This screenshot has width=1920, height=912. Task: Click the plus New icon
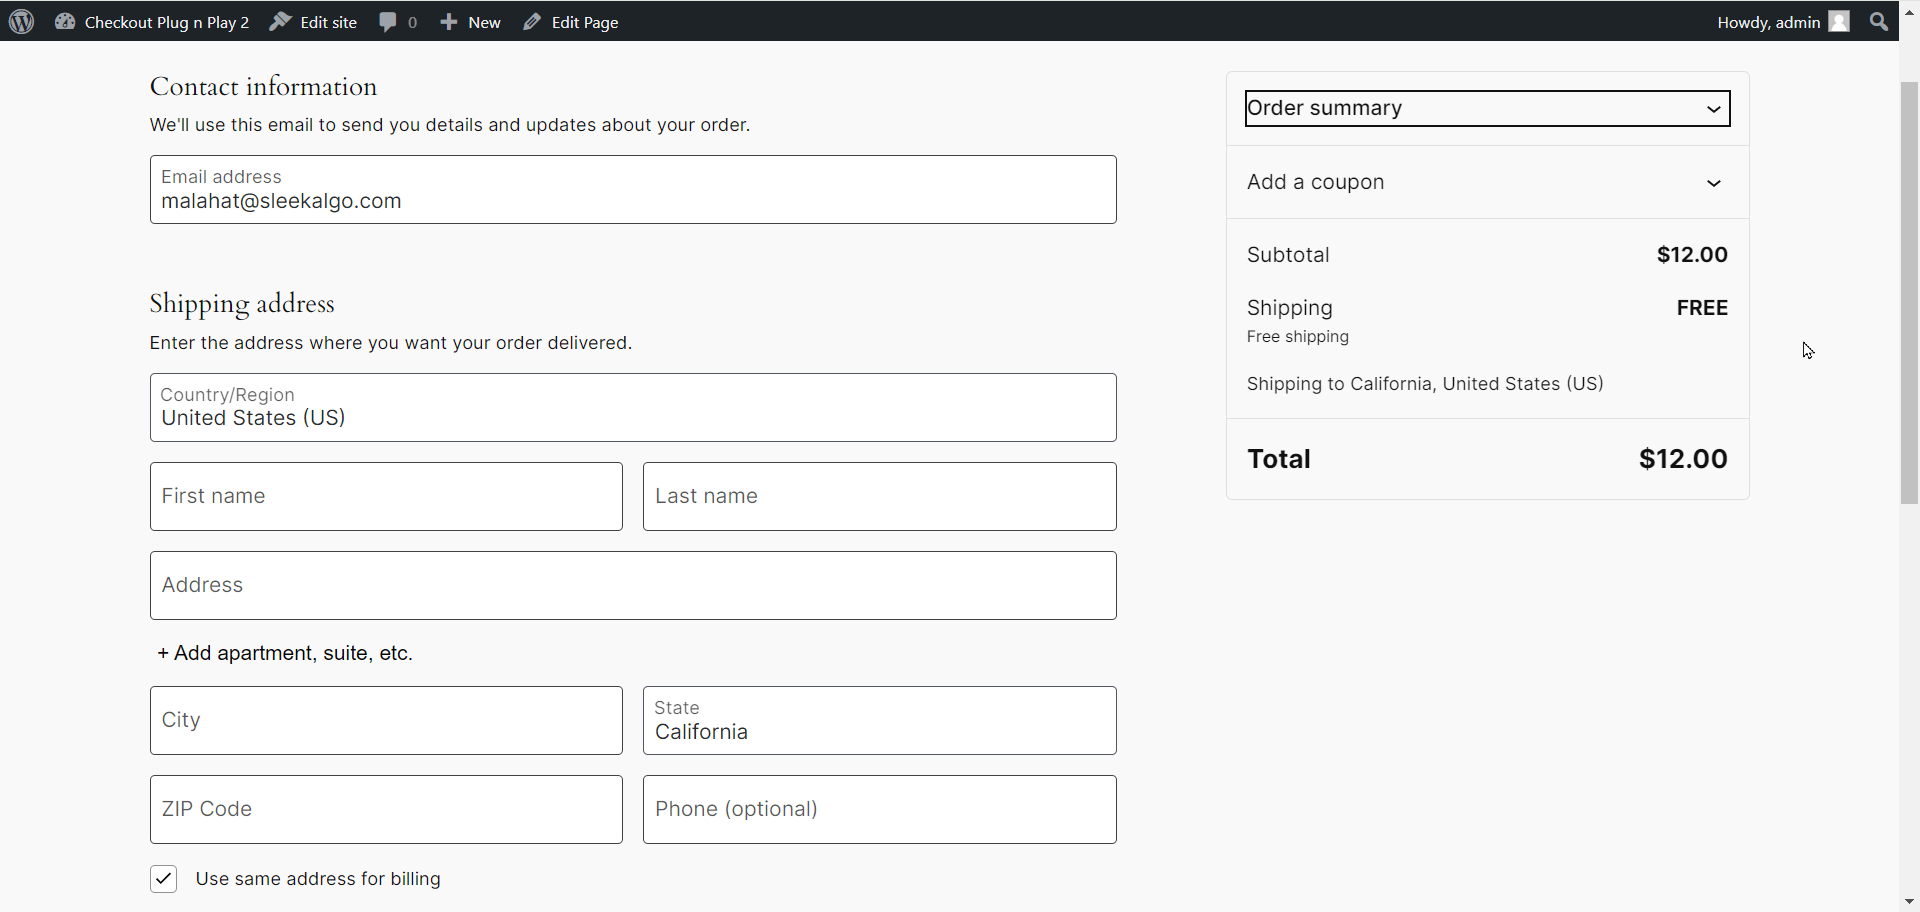tap(449, 21)
